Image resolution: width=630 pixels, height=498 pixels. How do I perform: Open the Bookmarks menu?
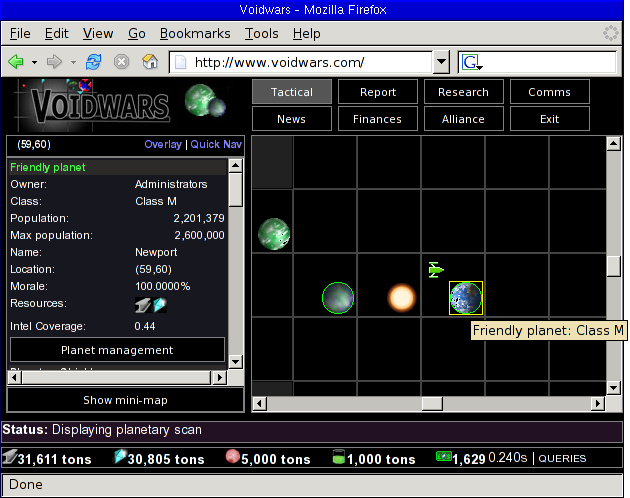click(x=195, y=33)
